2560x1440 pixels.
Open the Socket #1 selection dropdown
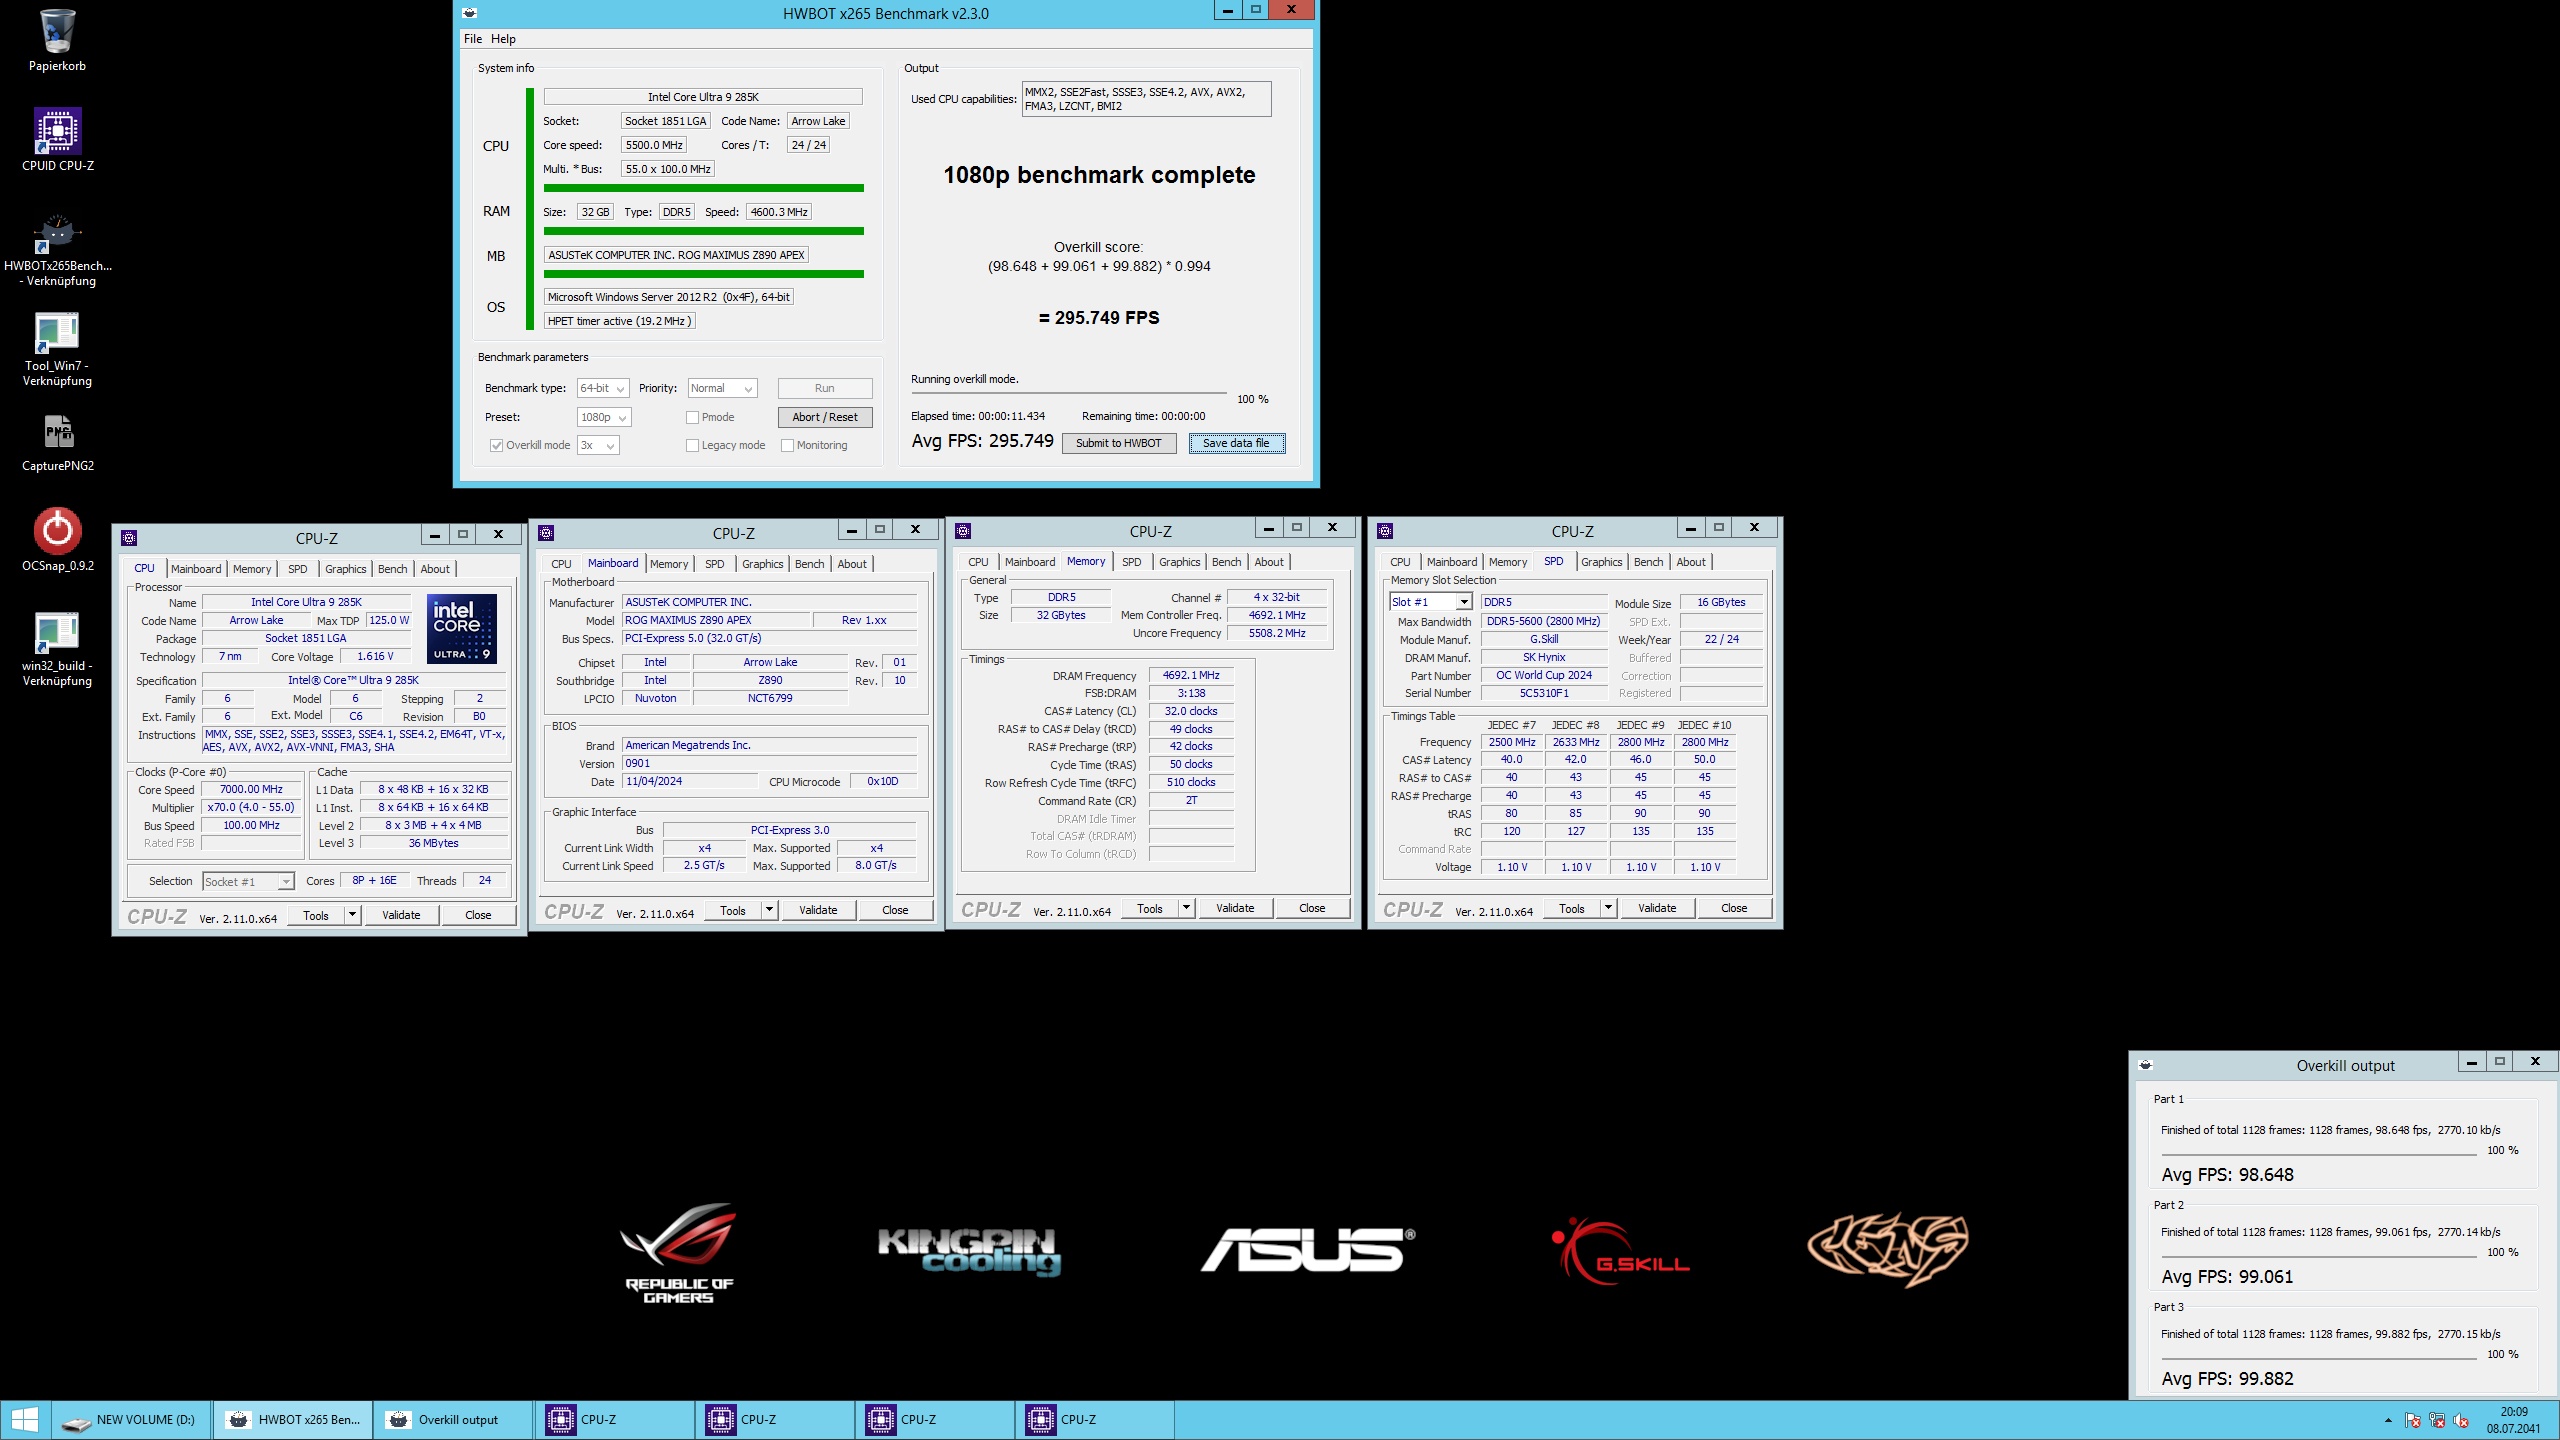(x=248, y=881)
